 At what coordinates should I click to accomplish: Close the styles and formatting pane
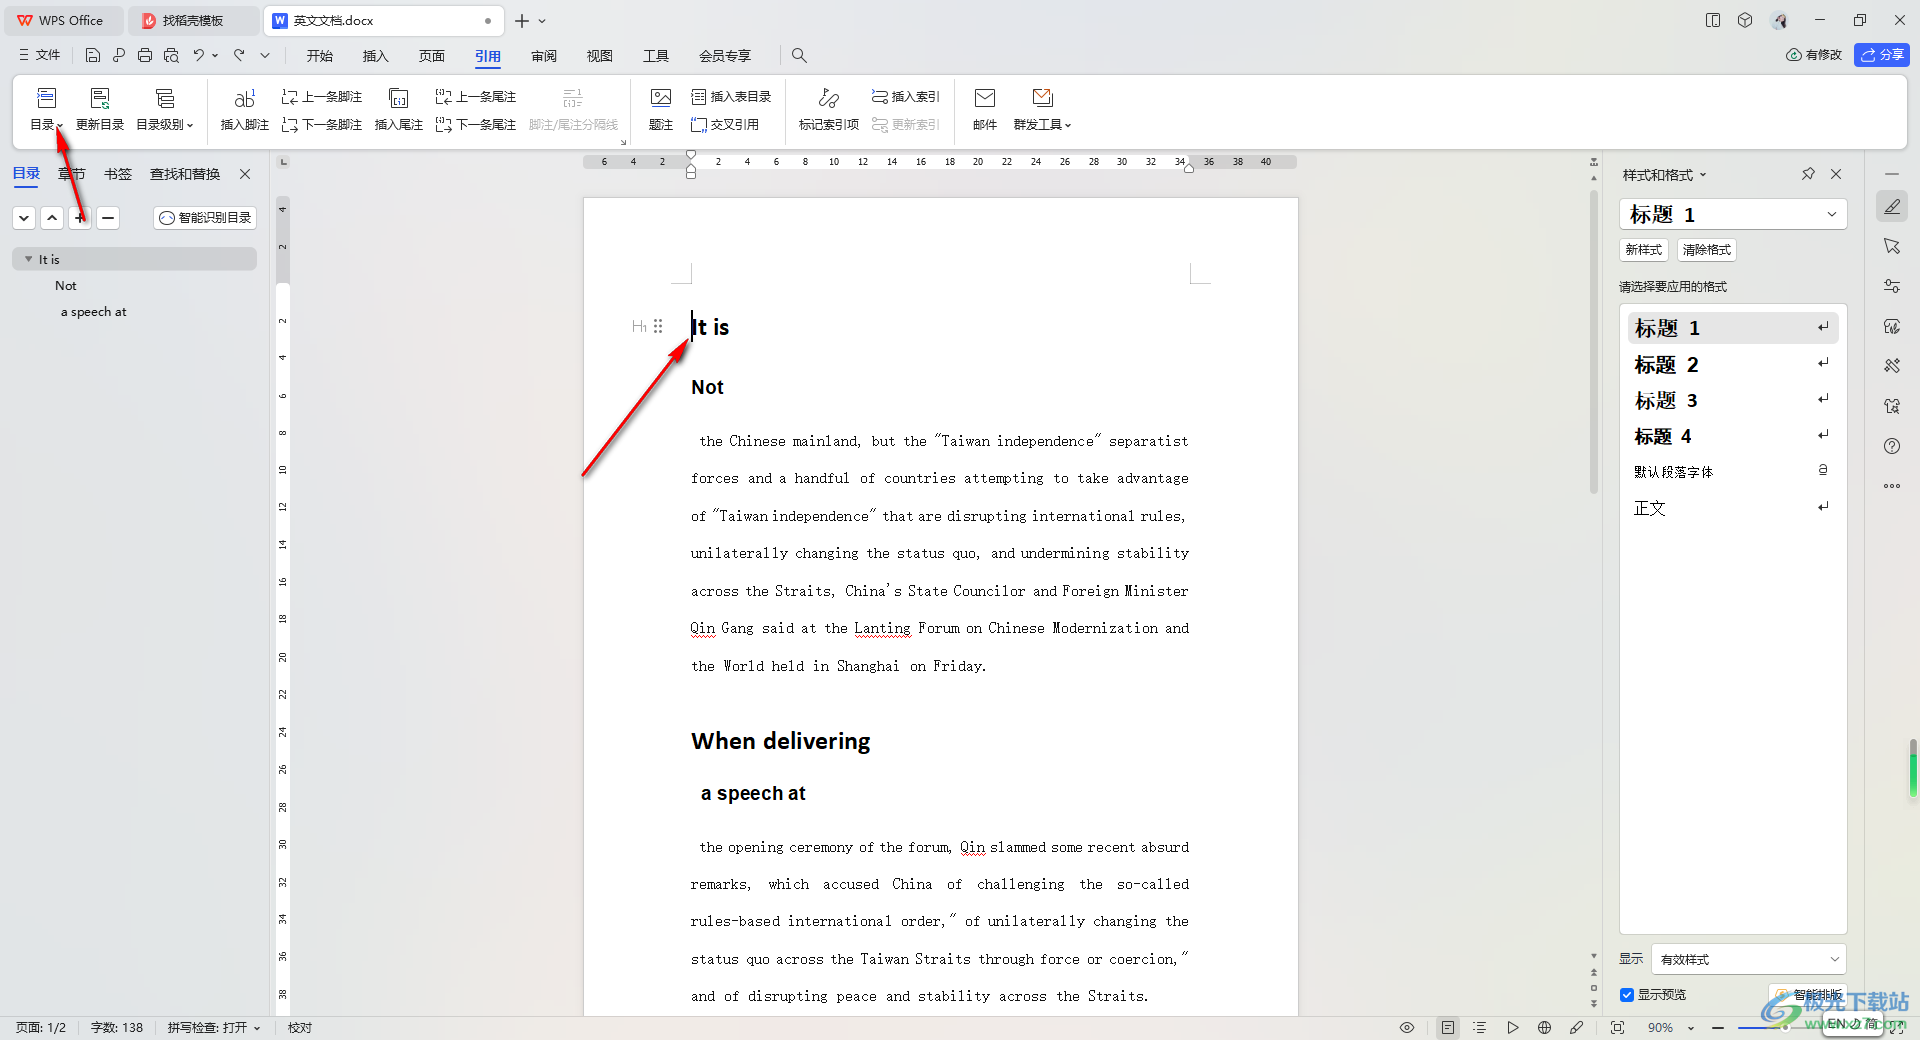[1836, 174]
